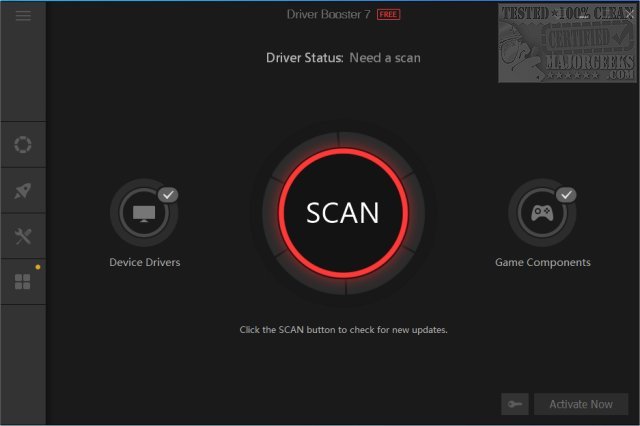This screenshot has width=640, height=426.
Task: Click the 'Need a scan' status text
Action: 384,57
